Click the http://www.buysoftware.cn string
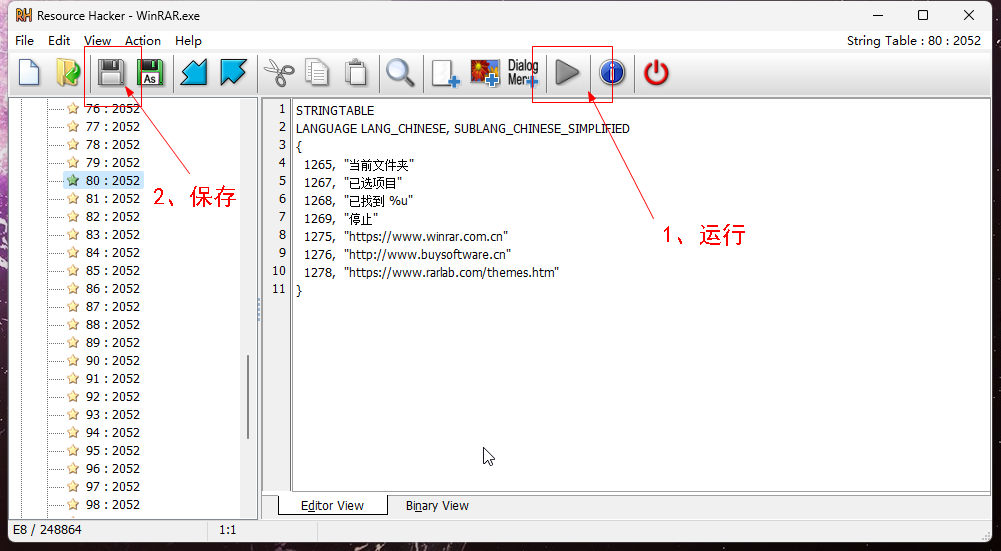Image resolution: width=1001 pixels, height=551 pixels. [x=427, y=254]
